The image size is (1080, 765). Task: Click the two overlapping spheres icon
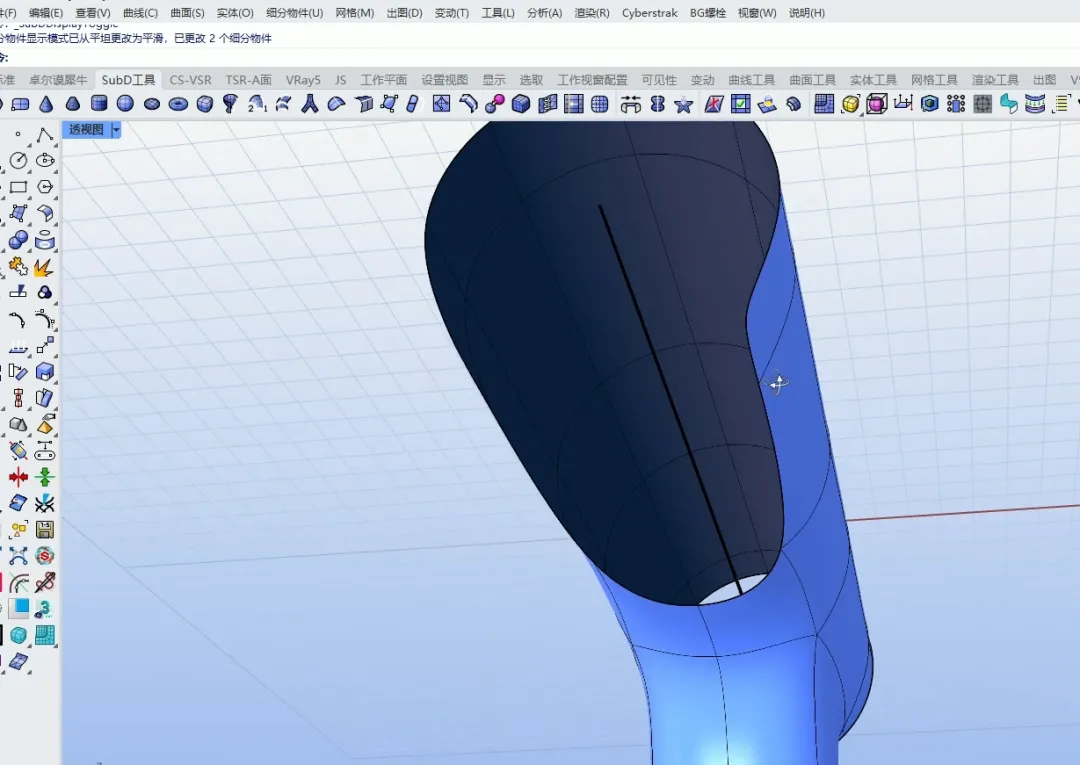pyautogui.click(x=18, y=240)
